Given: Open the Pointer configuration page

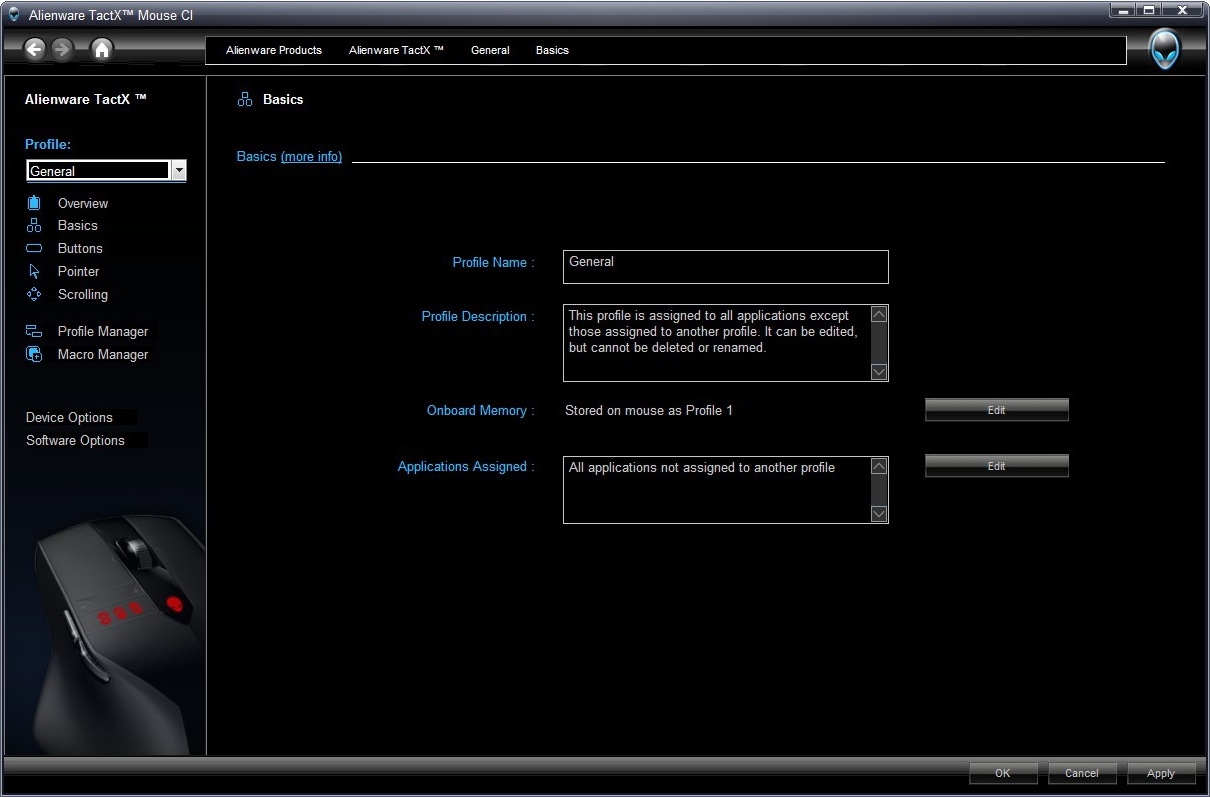Looking at the screenshot, I should click(x=78, y=271).
